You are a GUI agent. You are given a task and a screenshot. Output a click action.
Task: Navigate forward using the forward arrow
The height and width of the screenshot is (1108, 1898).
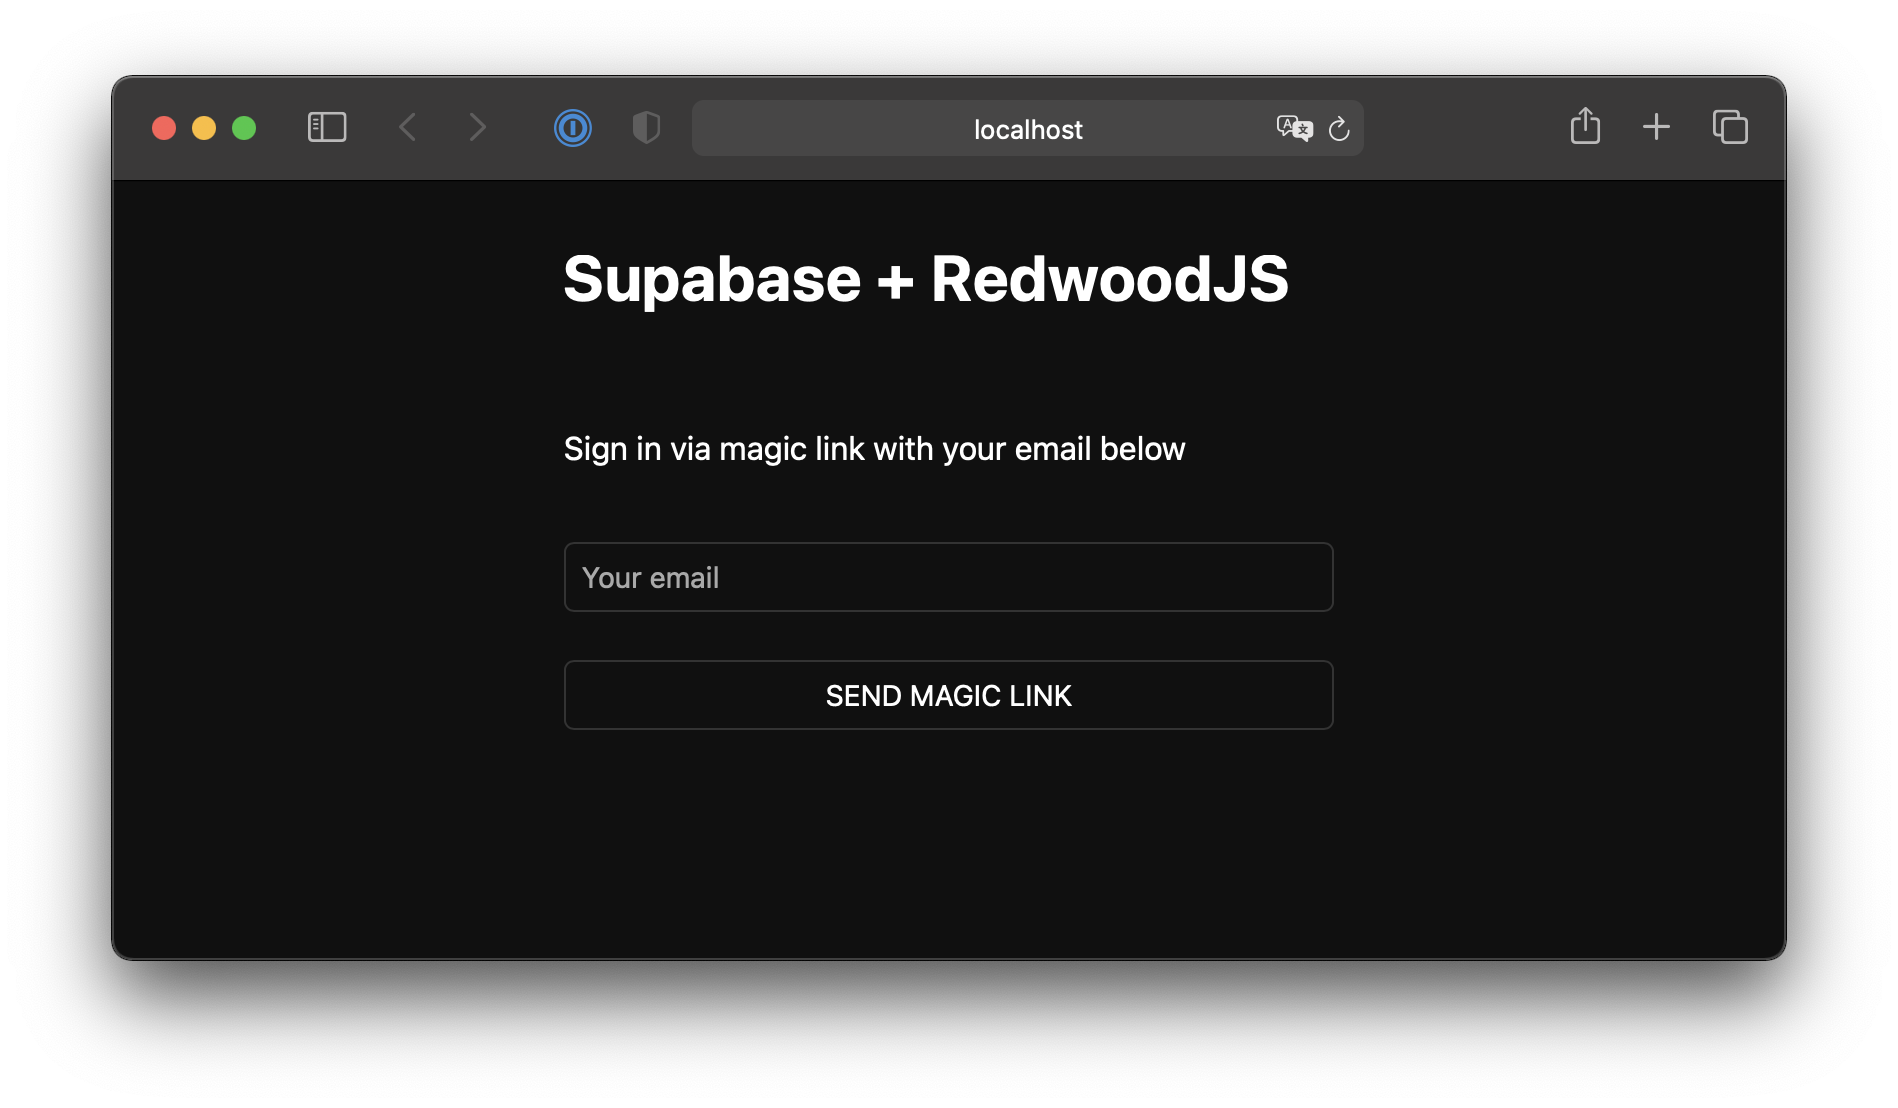click(477, 127)
